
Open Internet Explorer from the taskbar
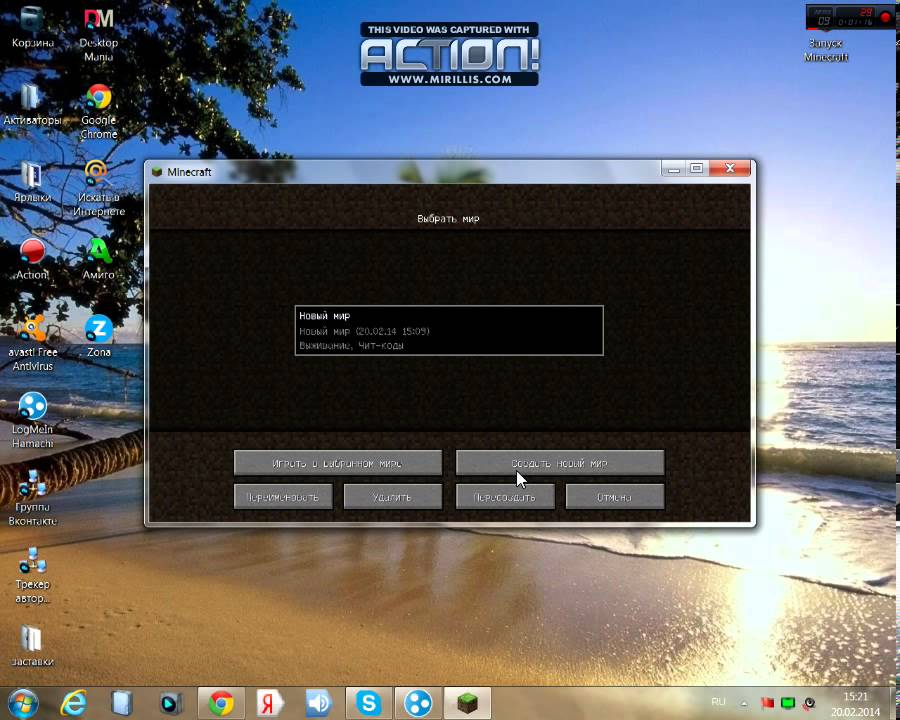[x=73, y=703]
